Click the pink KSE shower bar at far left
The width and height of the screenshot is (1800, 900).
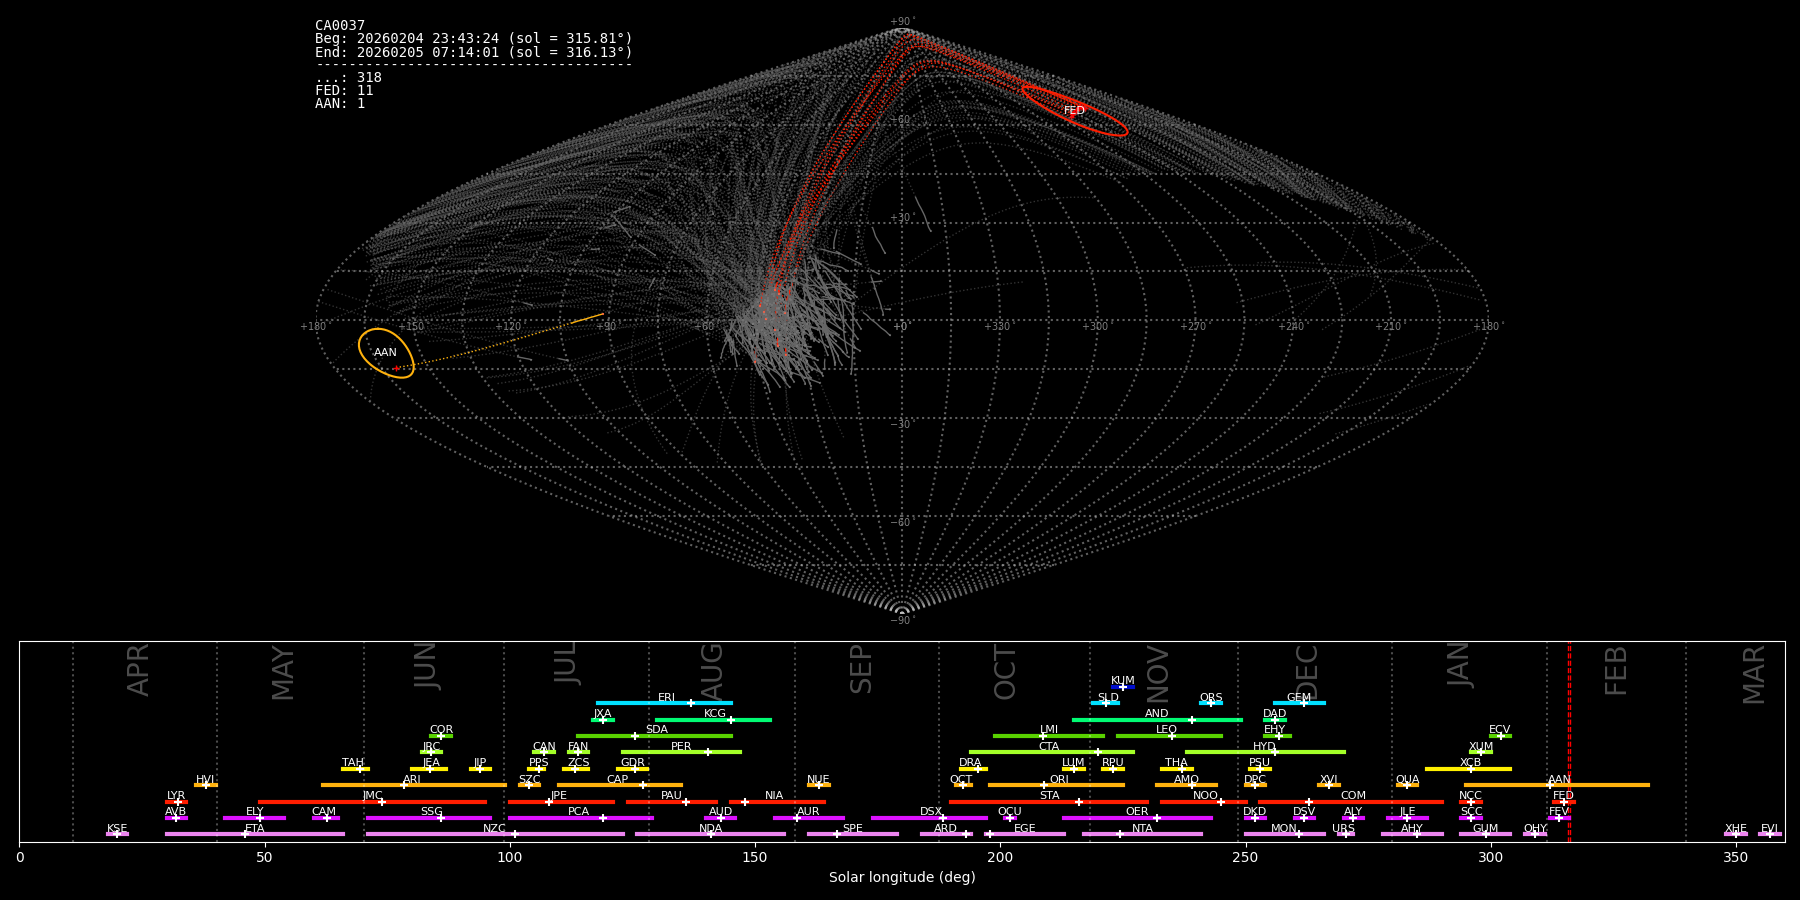coord(117,834)
